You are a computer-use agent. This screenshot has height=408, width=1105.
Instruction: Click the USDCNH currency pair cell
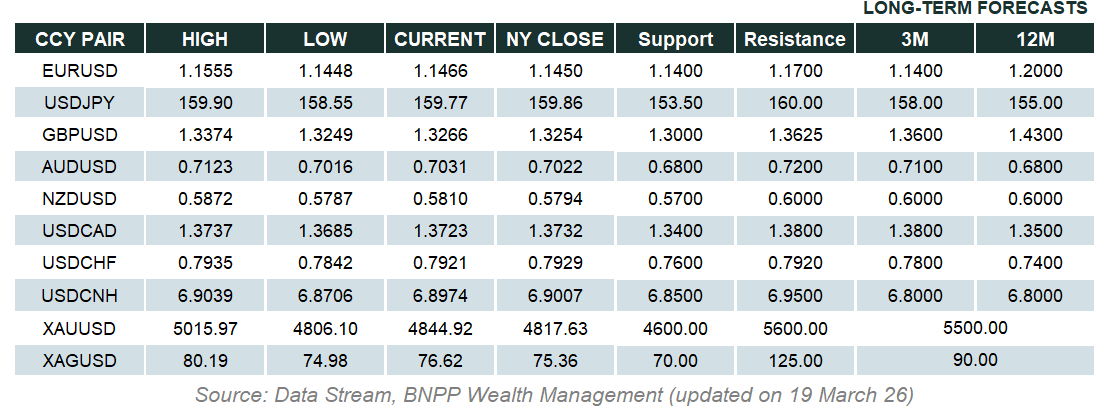pyautogui.click(x=79, y=295)
